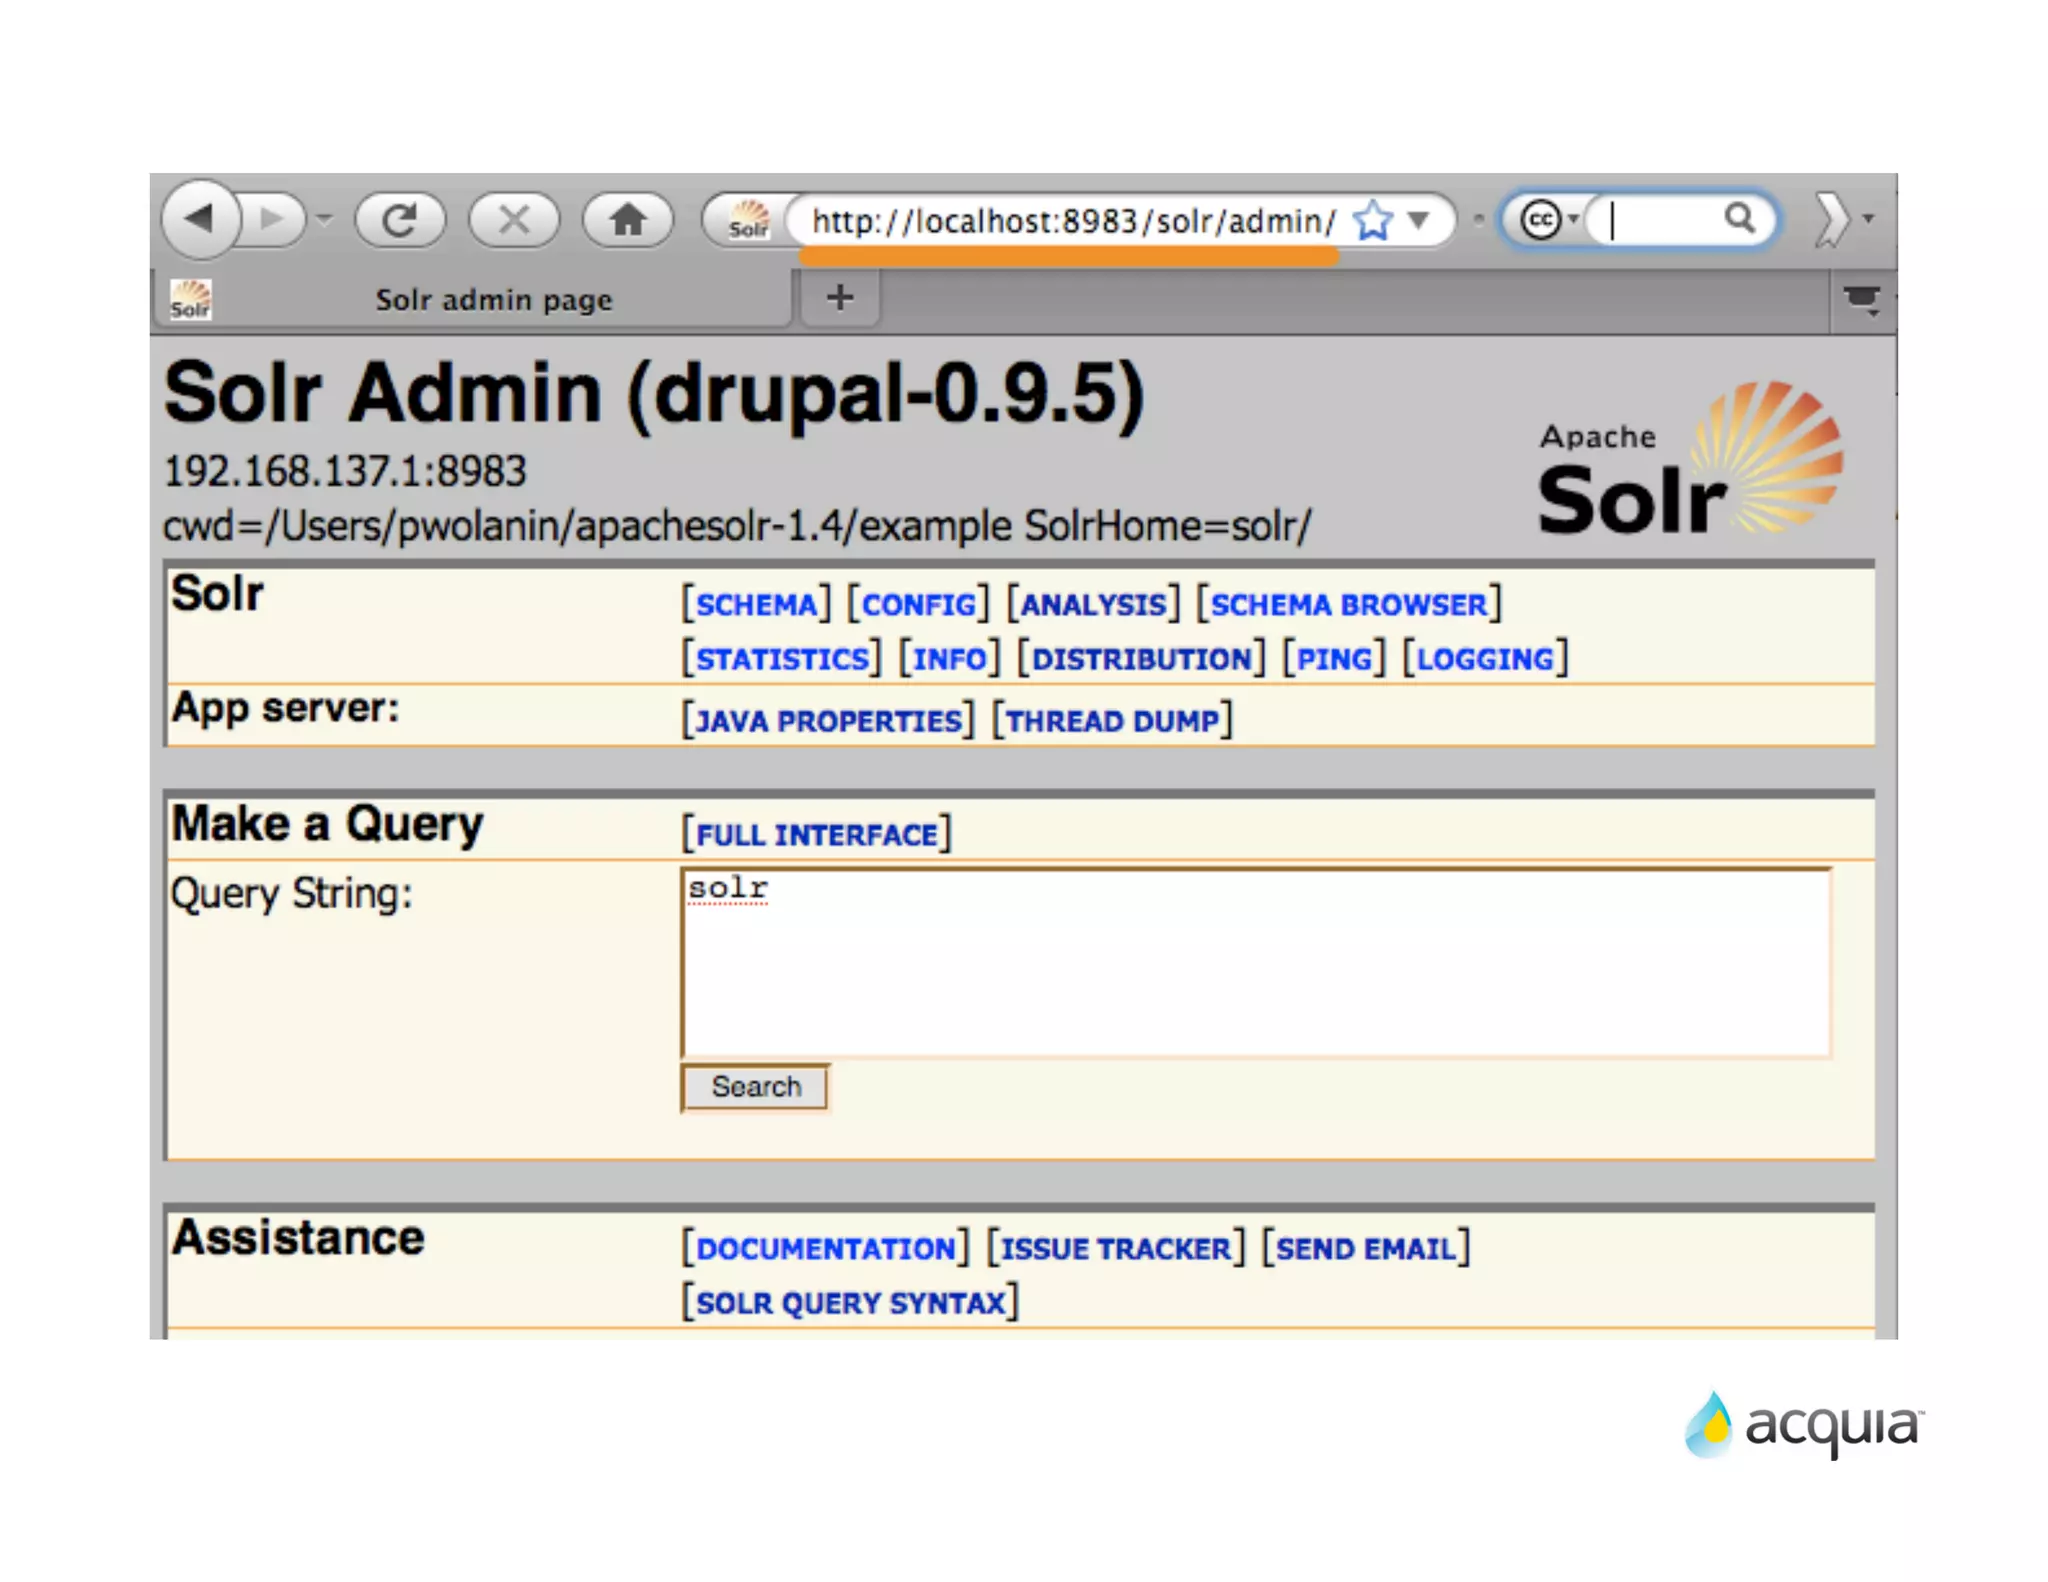
Task: Expand the toolbar overflow chevron
Action: [1832, 219]
